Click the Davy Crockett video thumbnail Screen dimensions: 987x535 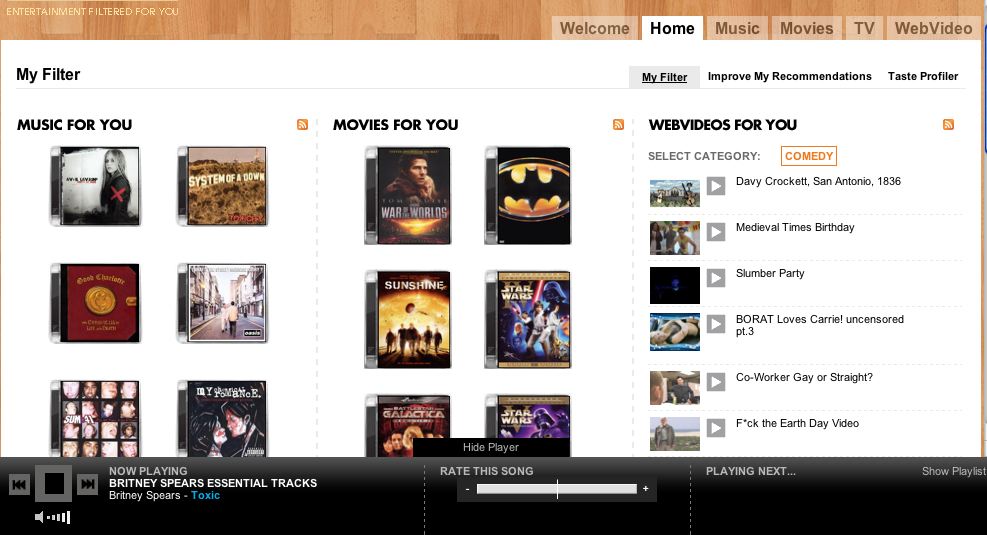click(x=675, y=193)
